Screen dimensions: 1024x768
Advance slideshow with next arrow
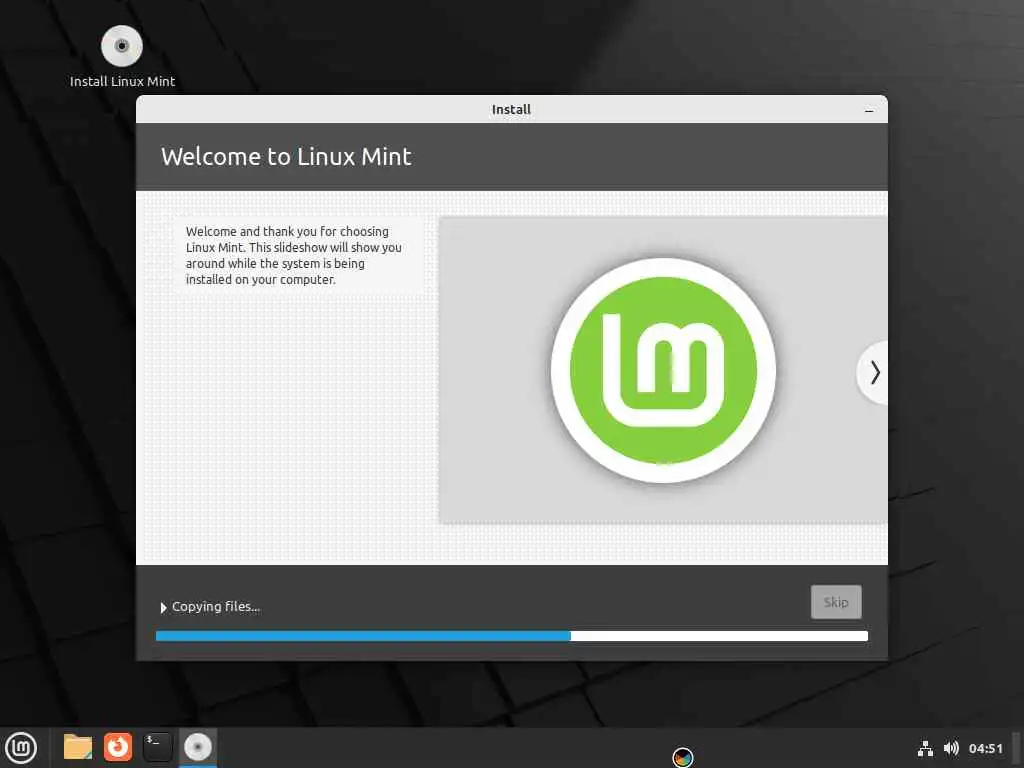[x=874, y=373]
